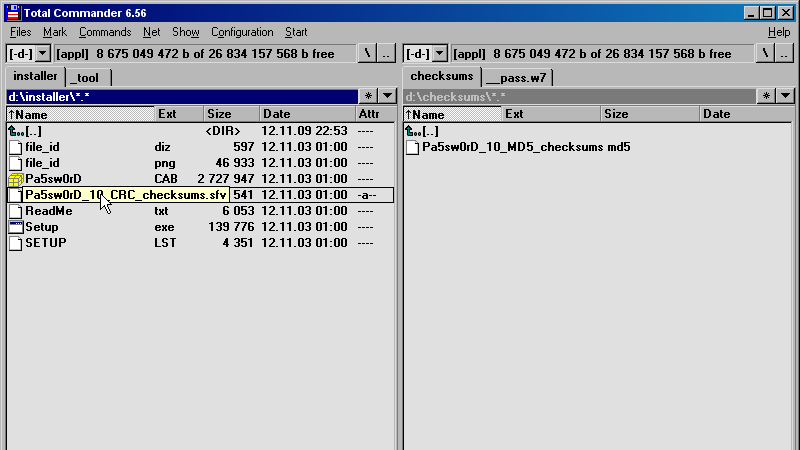The image size is (800, 450).
Task: Go to root directory in left panel
Action: pos(367,53)
